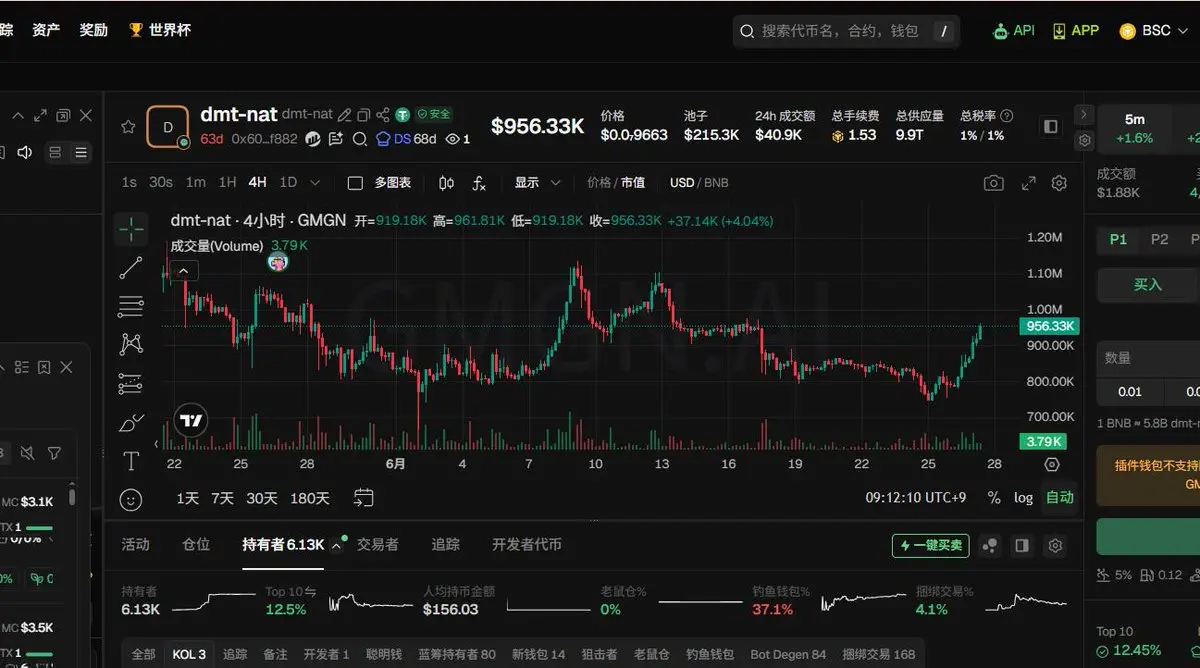Take a chart screenshot with camera icon
Viewport: 1200px width, 668px height.
coord(993,183)
